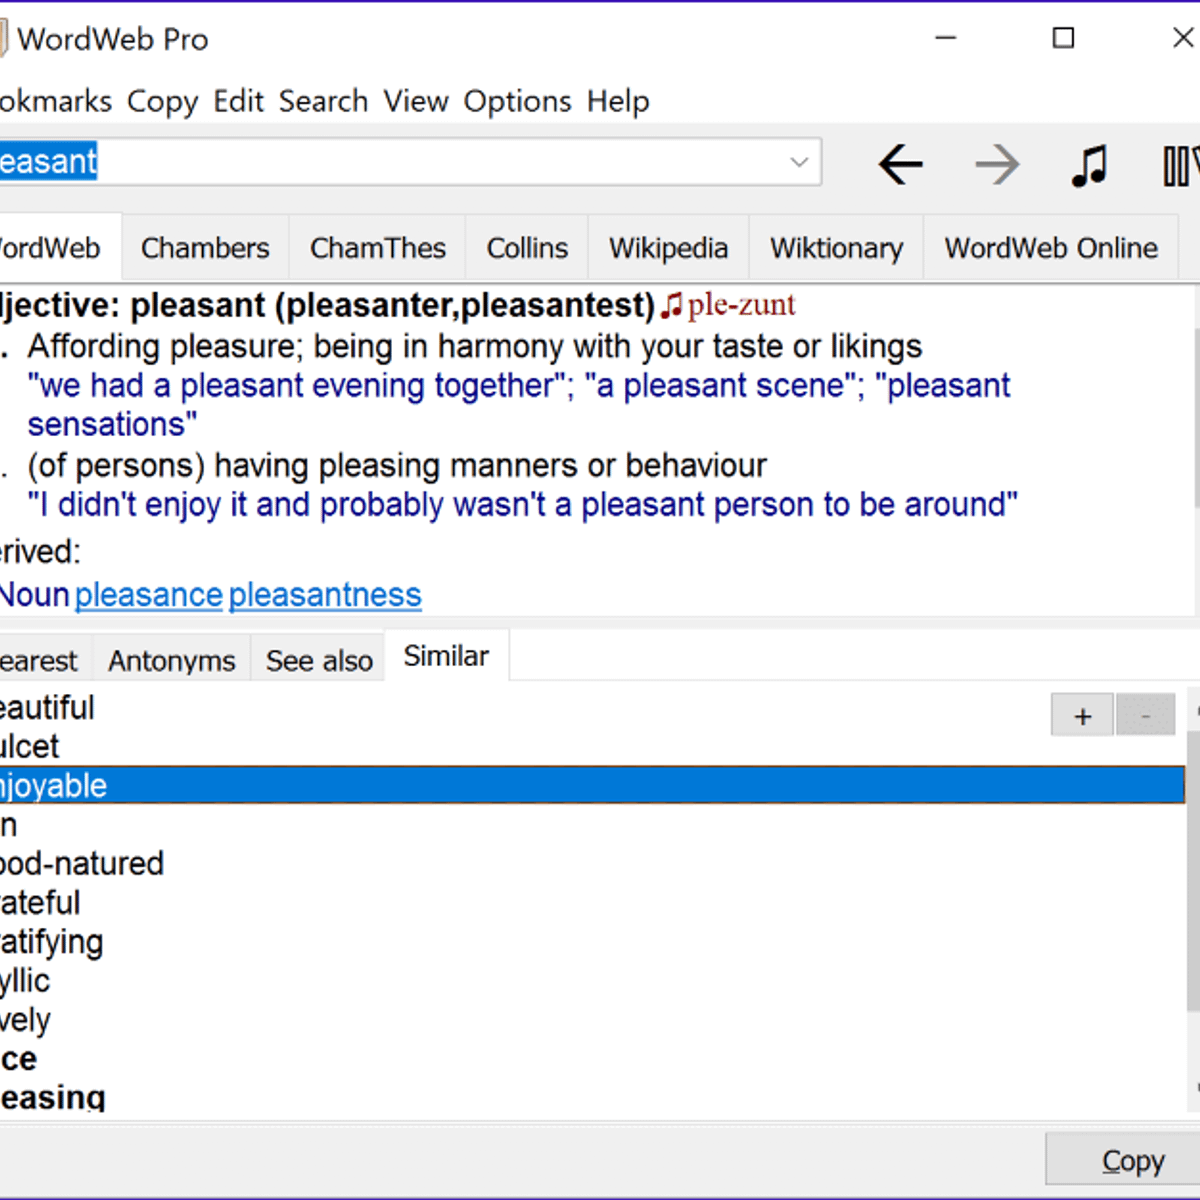Click example "I didn't enjoy it" sentence
This screenshot has height=1200, width=1200.
(523, 505)
